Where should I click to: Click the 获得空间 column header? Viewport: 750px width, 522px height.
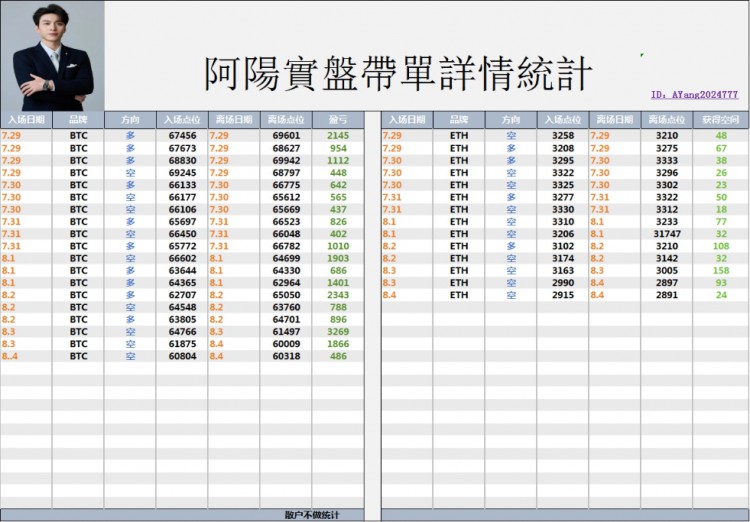pos(721,120)
